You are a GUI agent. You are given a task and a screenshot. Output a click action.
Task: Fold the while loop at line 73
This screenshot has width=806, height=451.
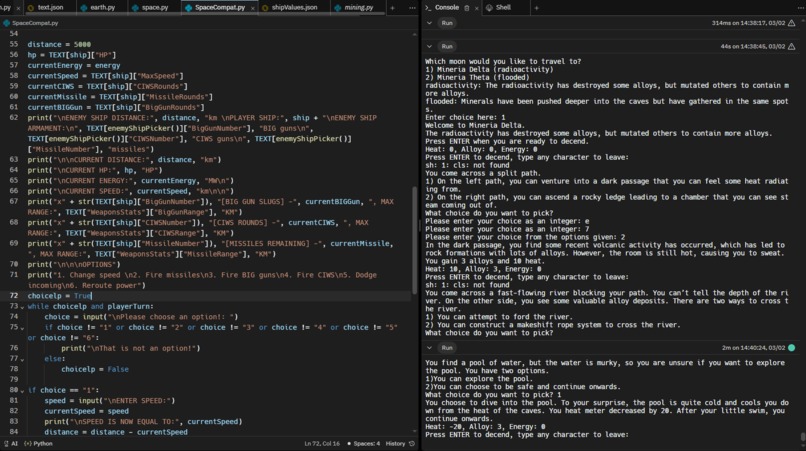coord(22,306)
